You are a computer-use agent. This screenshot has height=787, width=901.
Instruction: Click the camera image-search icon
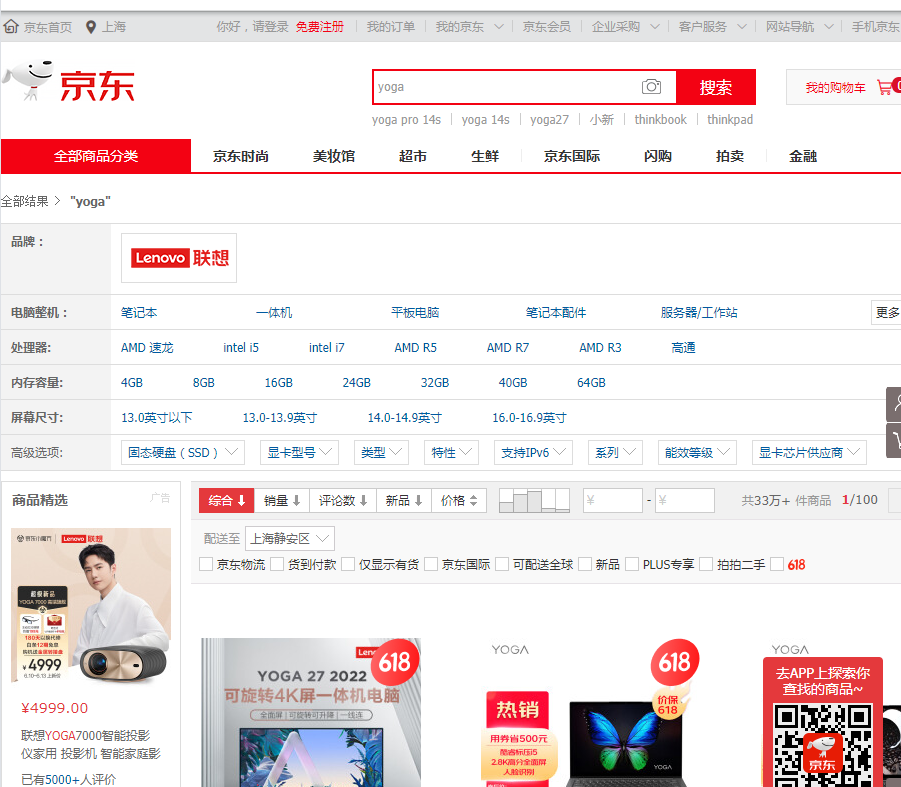click(651, 87)
